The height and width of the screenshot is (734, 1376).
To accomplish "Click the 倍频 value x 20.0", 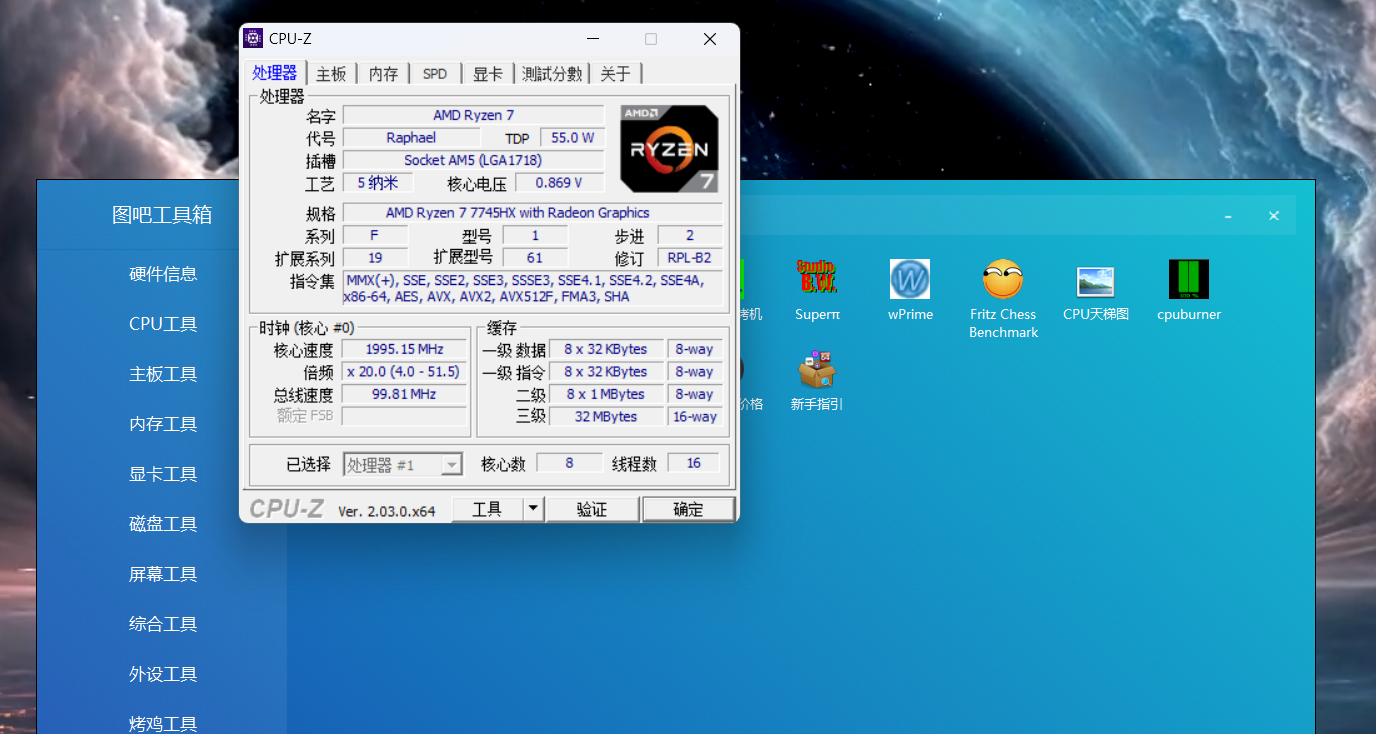I will [404, 371].
